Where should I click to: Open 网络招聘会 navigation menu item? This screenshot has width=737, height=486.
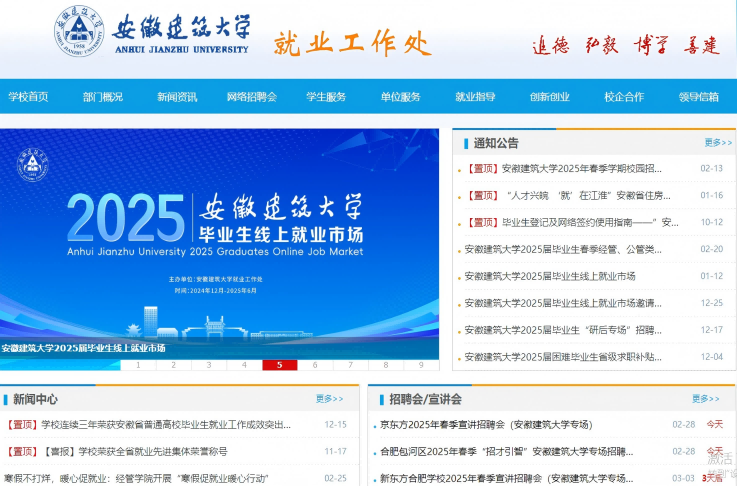pyautogui.click(x=251, y=97)
